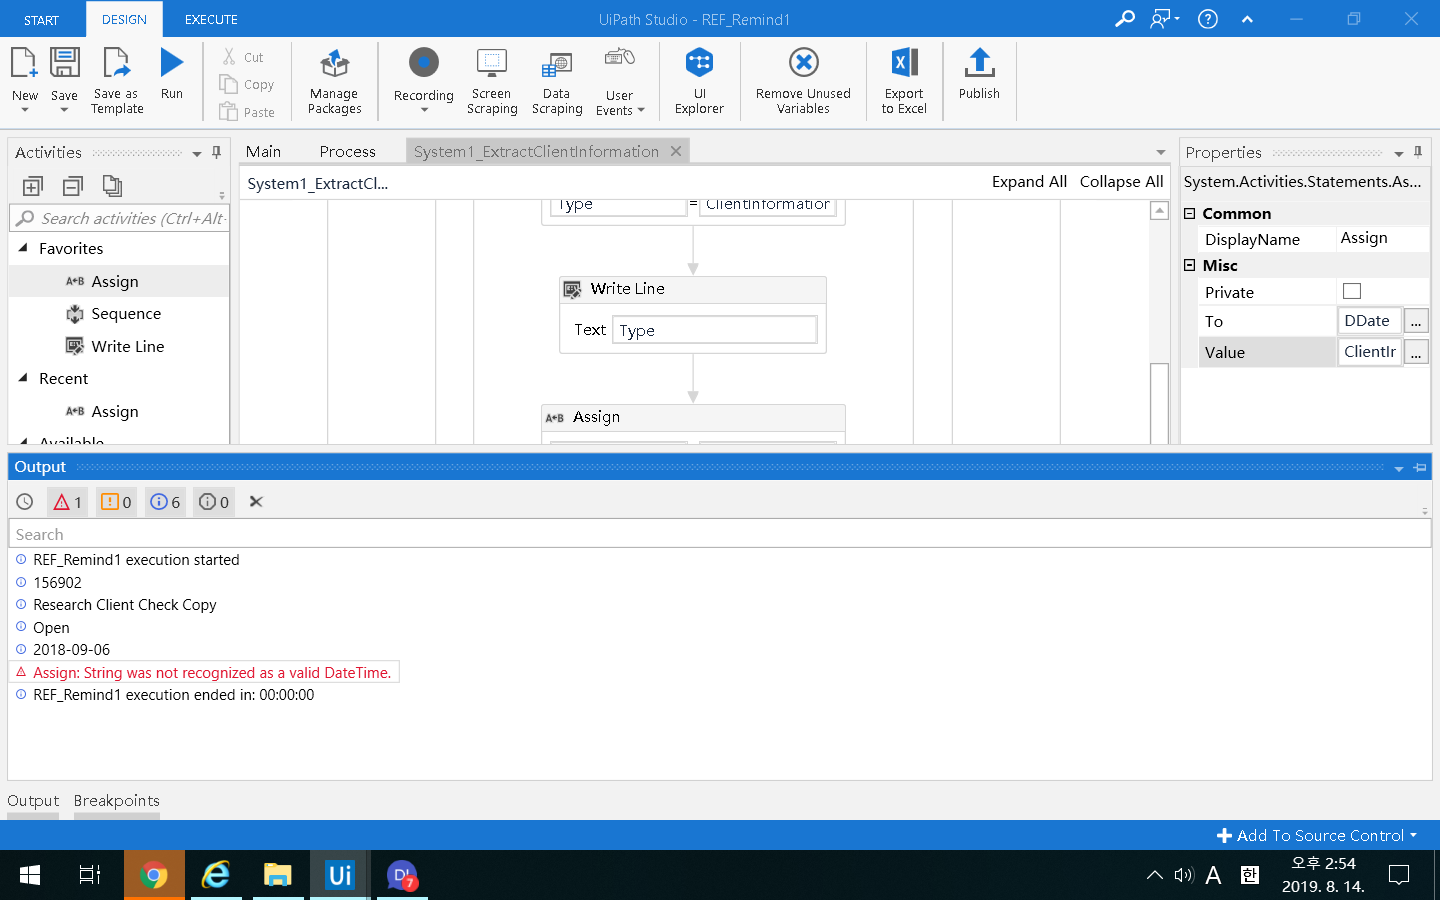Collapse the Common properties section
1440x900 pixels.
click(x=1190, y=213)
